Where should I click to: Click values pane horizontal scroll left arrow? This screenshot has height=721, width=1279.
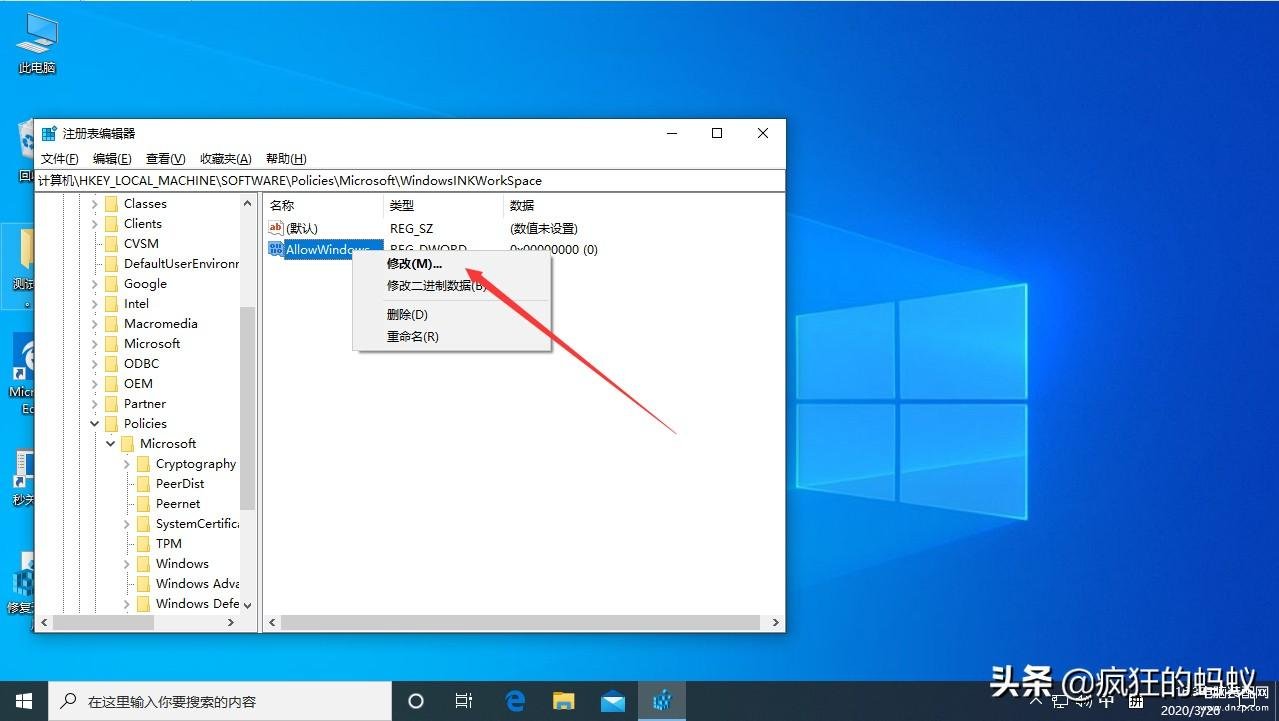273,622
